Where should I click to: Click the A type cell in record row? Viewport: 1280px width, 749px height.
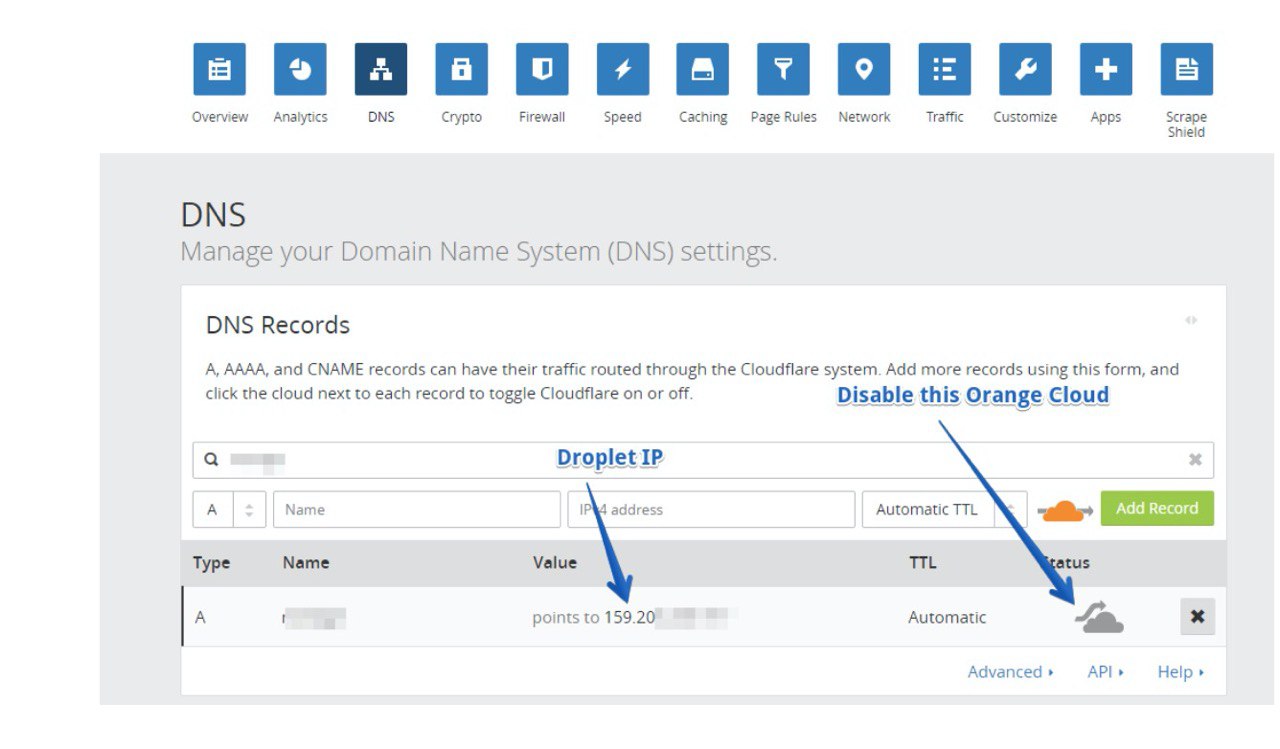pyautogui.click(x=200, y=617)
